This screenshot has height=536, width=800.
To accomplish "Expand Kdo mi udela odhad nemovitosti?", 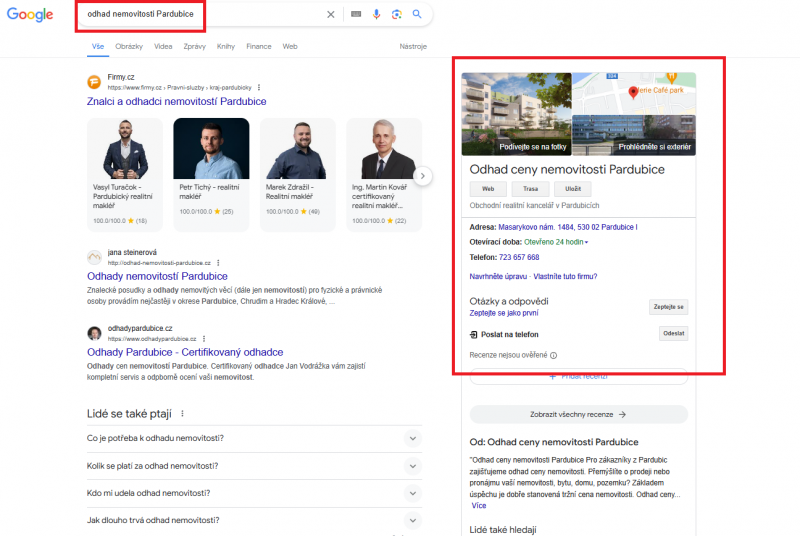I will [254, 493].
